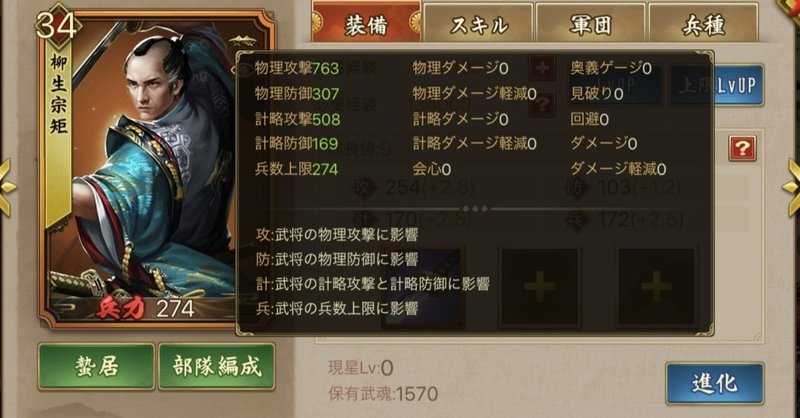Click the red plus icon beside experience
Viewport: 800px width, 418px height.
(x=541, y=68)
